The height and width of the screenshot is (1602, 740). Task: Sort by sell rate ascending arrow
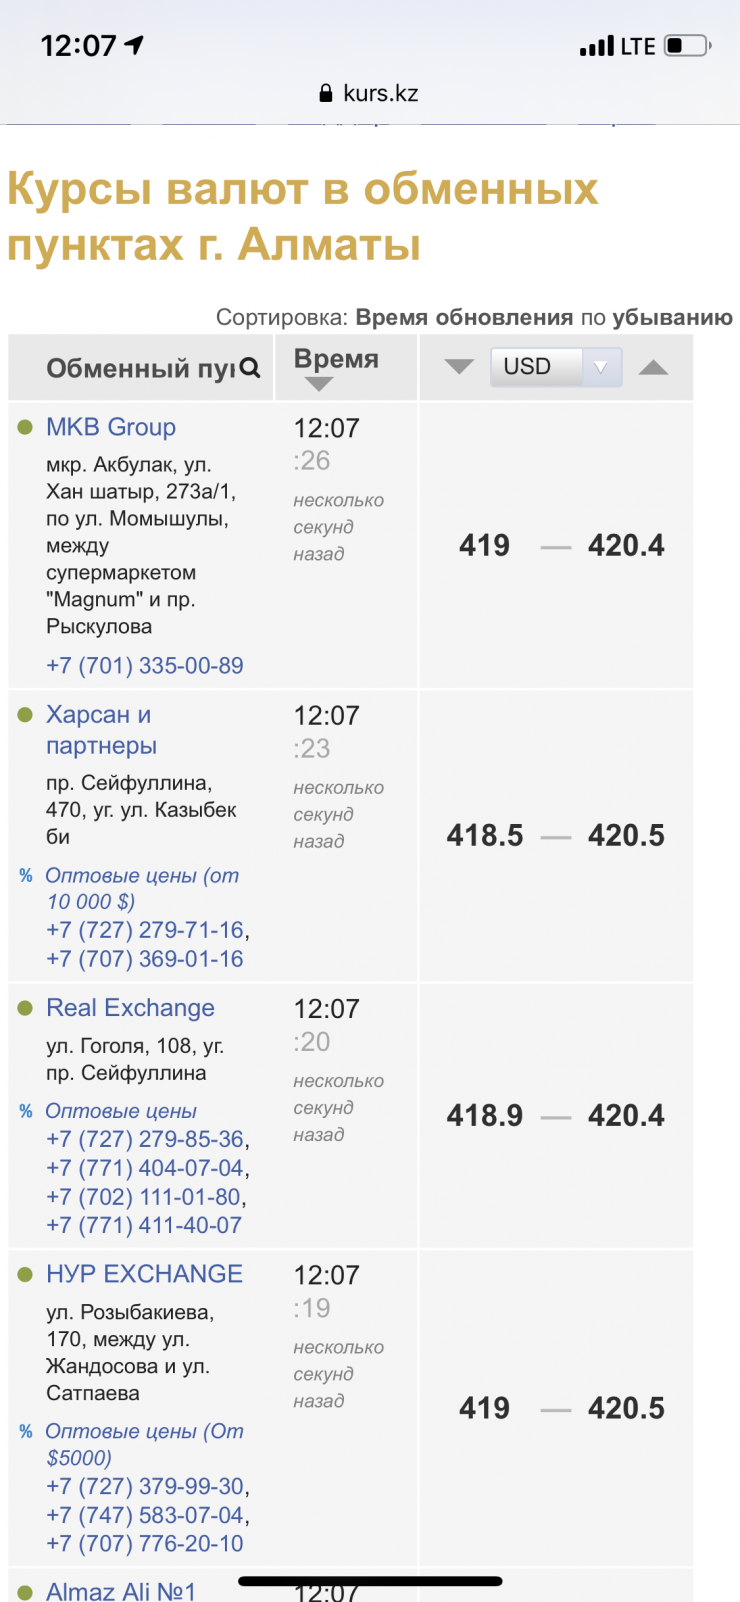point(653,367)
